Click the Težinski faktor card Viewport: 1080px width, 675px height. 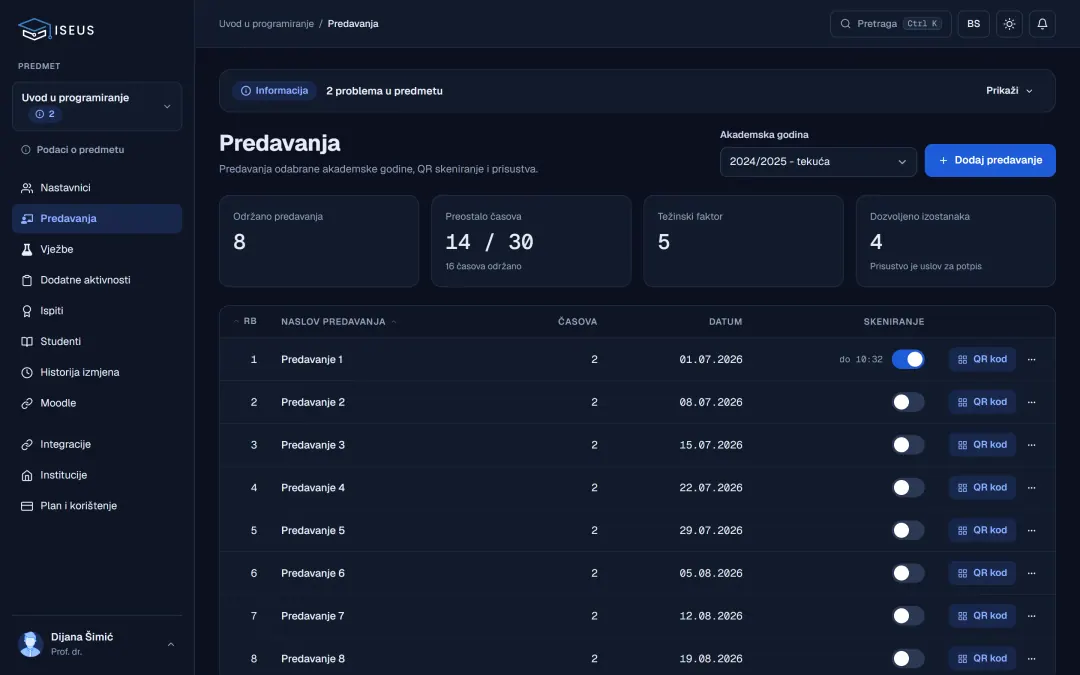coord(743,241)
